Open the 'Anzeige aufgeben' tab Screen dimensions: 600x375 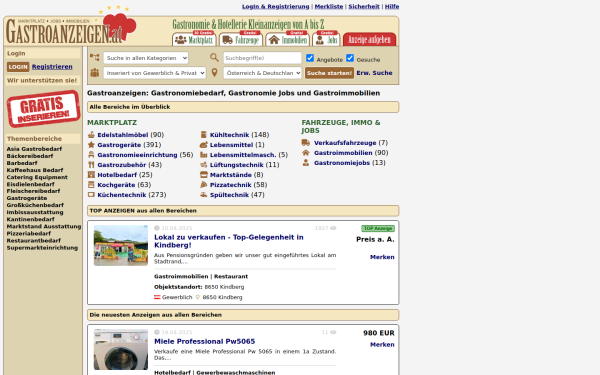tap(370, 39)
